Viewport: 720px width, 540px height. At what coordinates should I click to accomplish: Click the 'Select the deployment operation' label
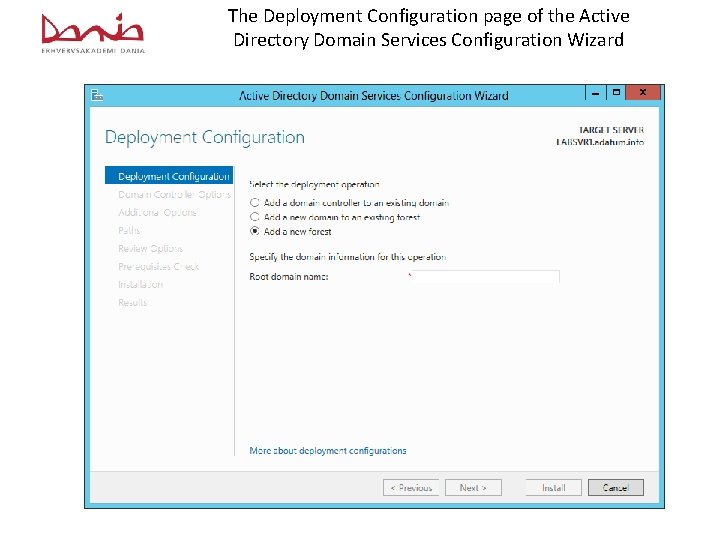coord(315,185)
